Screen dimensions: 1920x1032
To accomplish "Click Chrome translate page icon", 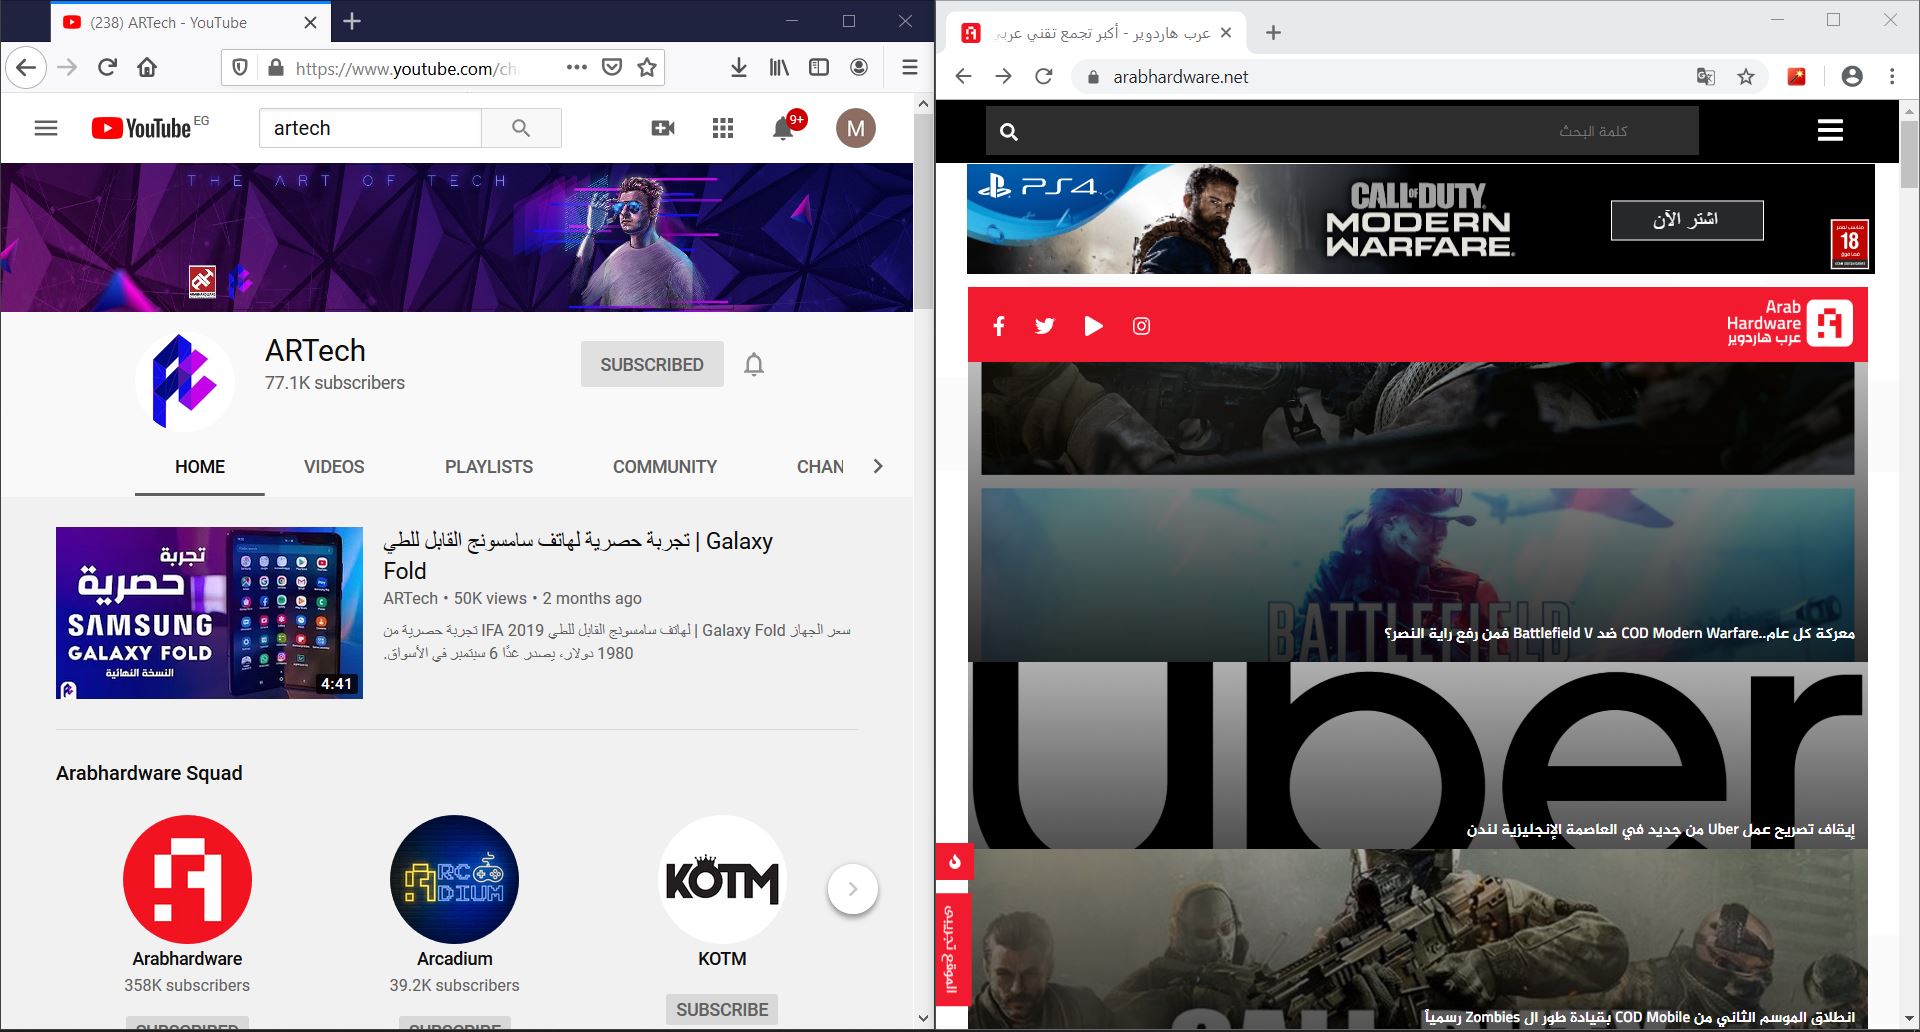I will pos(1706,77).
